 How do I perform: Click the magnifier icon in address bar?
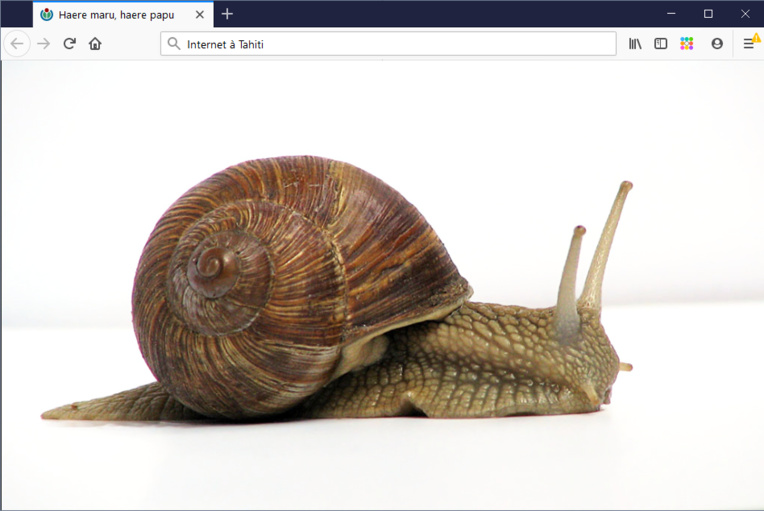pos(174,44)
